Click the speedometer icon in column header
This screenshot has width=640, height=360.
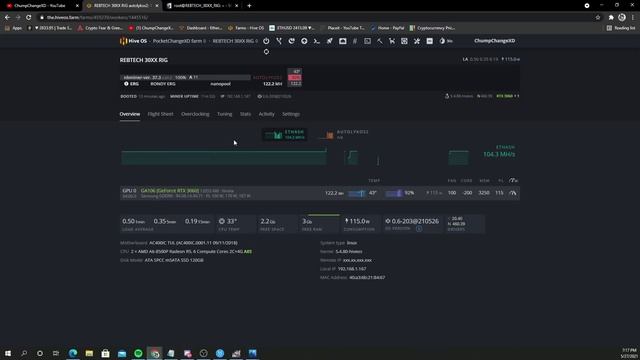click(x=513, y=180)
